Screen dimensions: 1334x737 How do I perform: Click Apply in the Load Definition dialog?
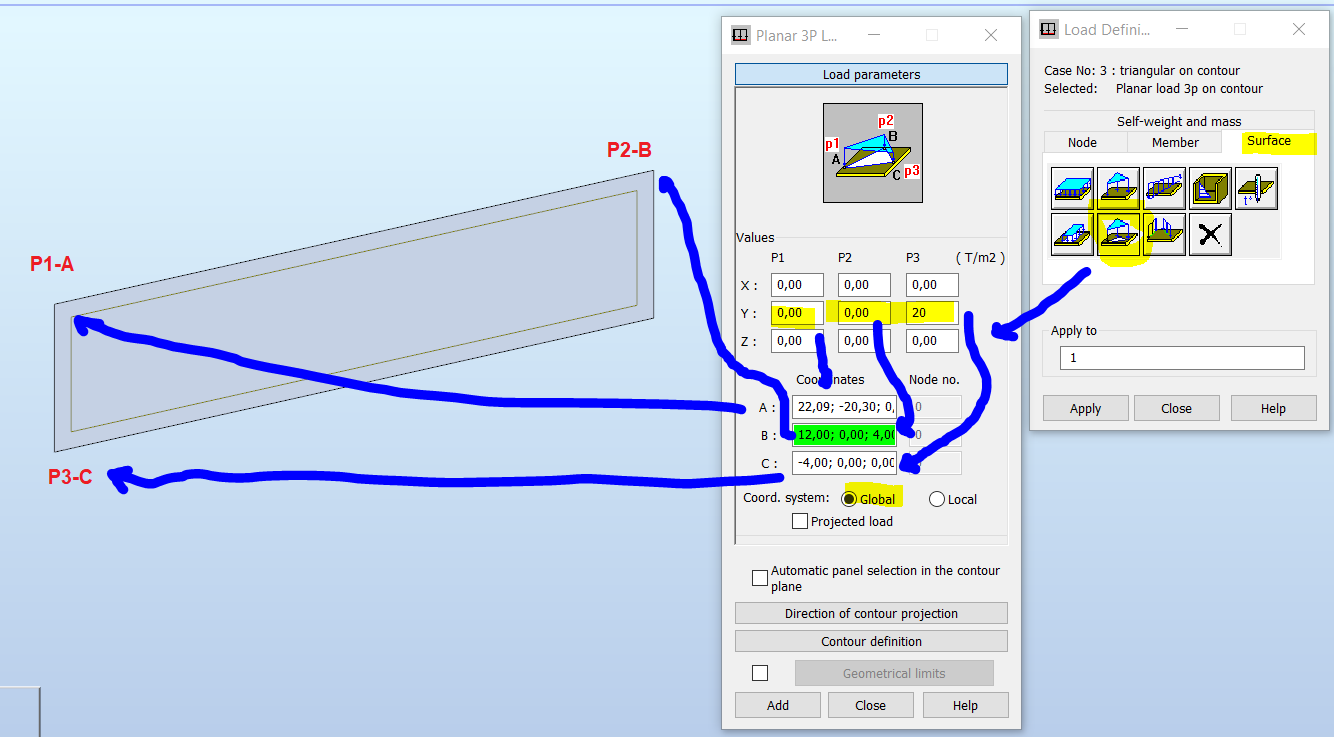pos(1085,407)
